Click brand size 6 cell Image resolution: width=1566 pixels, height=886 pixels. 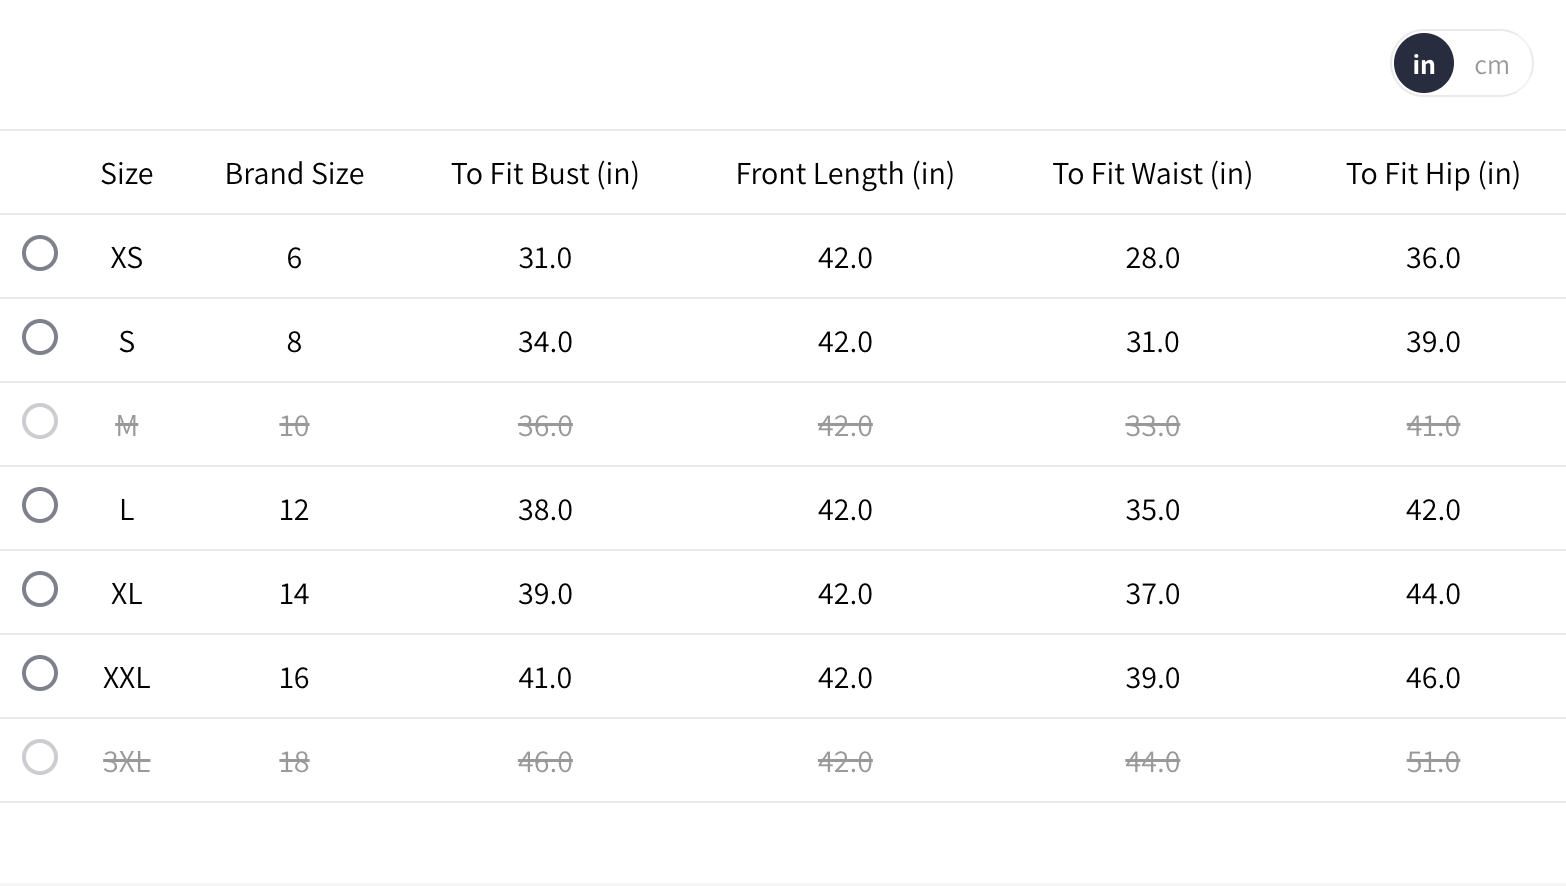pos(294,258)
